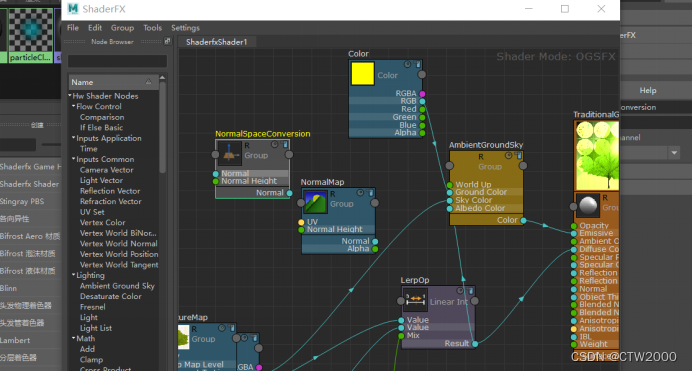Click the AmbientGroundSky Sky Color input socket
This screenshot has width=693, height=372.
click(x=449, y=200)
